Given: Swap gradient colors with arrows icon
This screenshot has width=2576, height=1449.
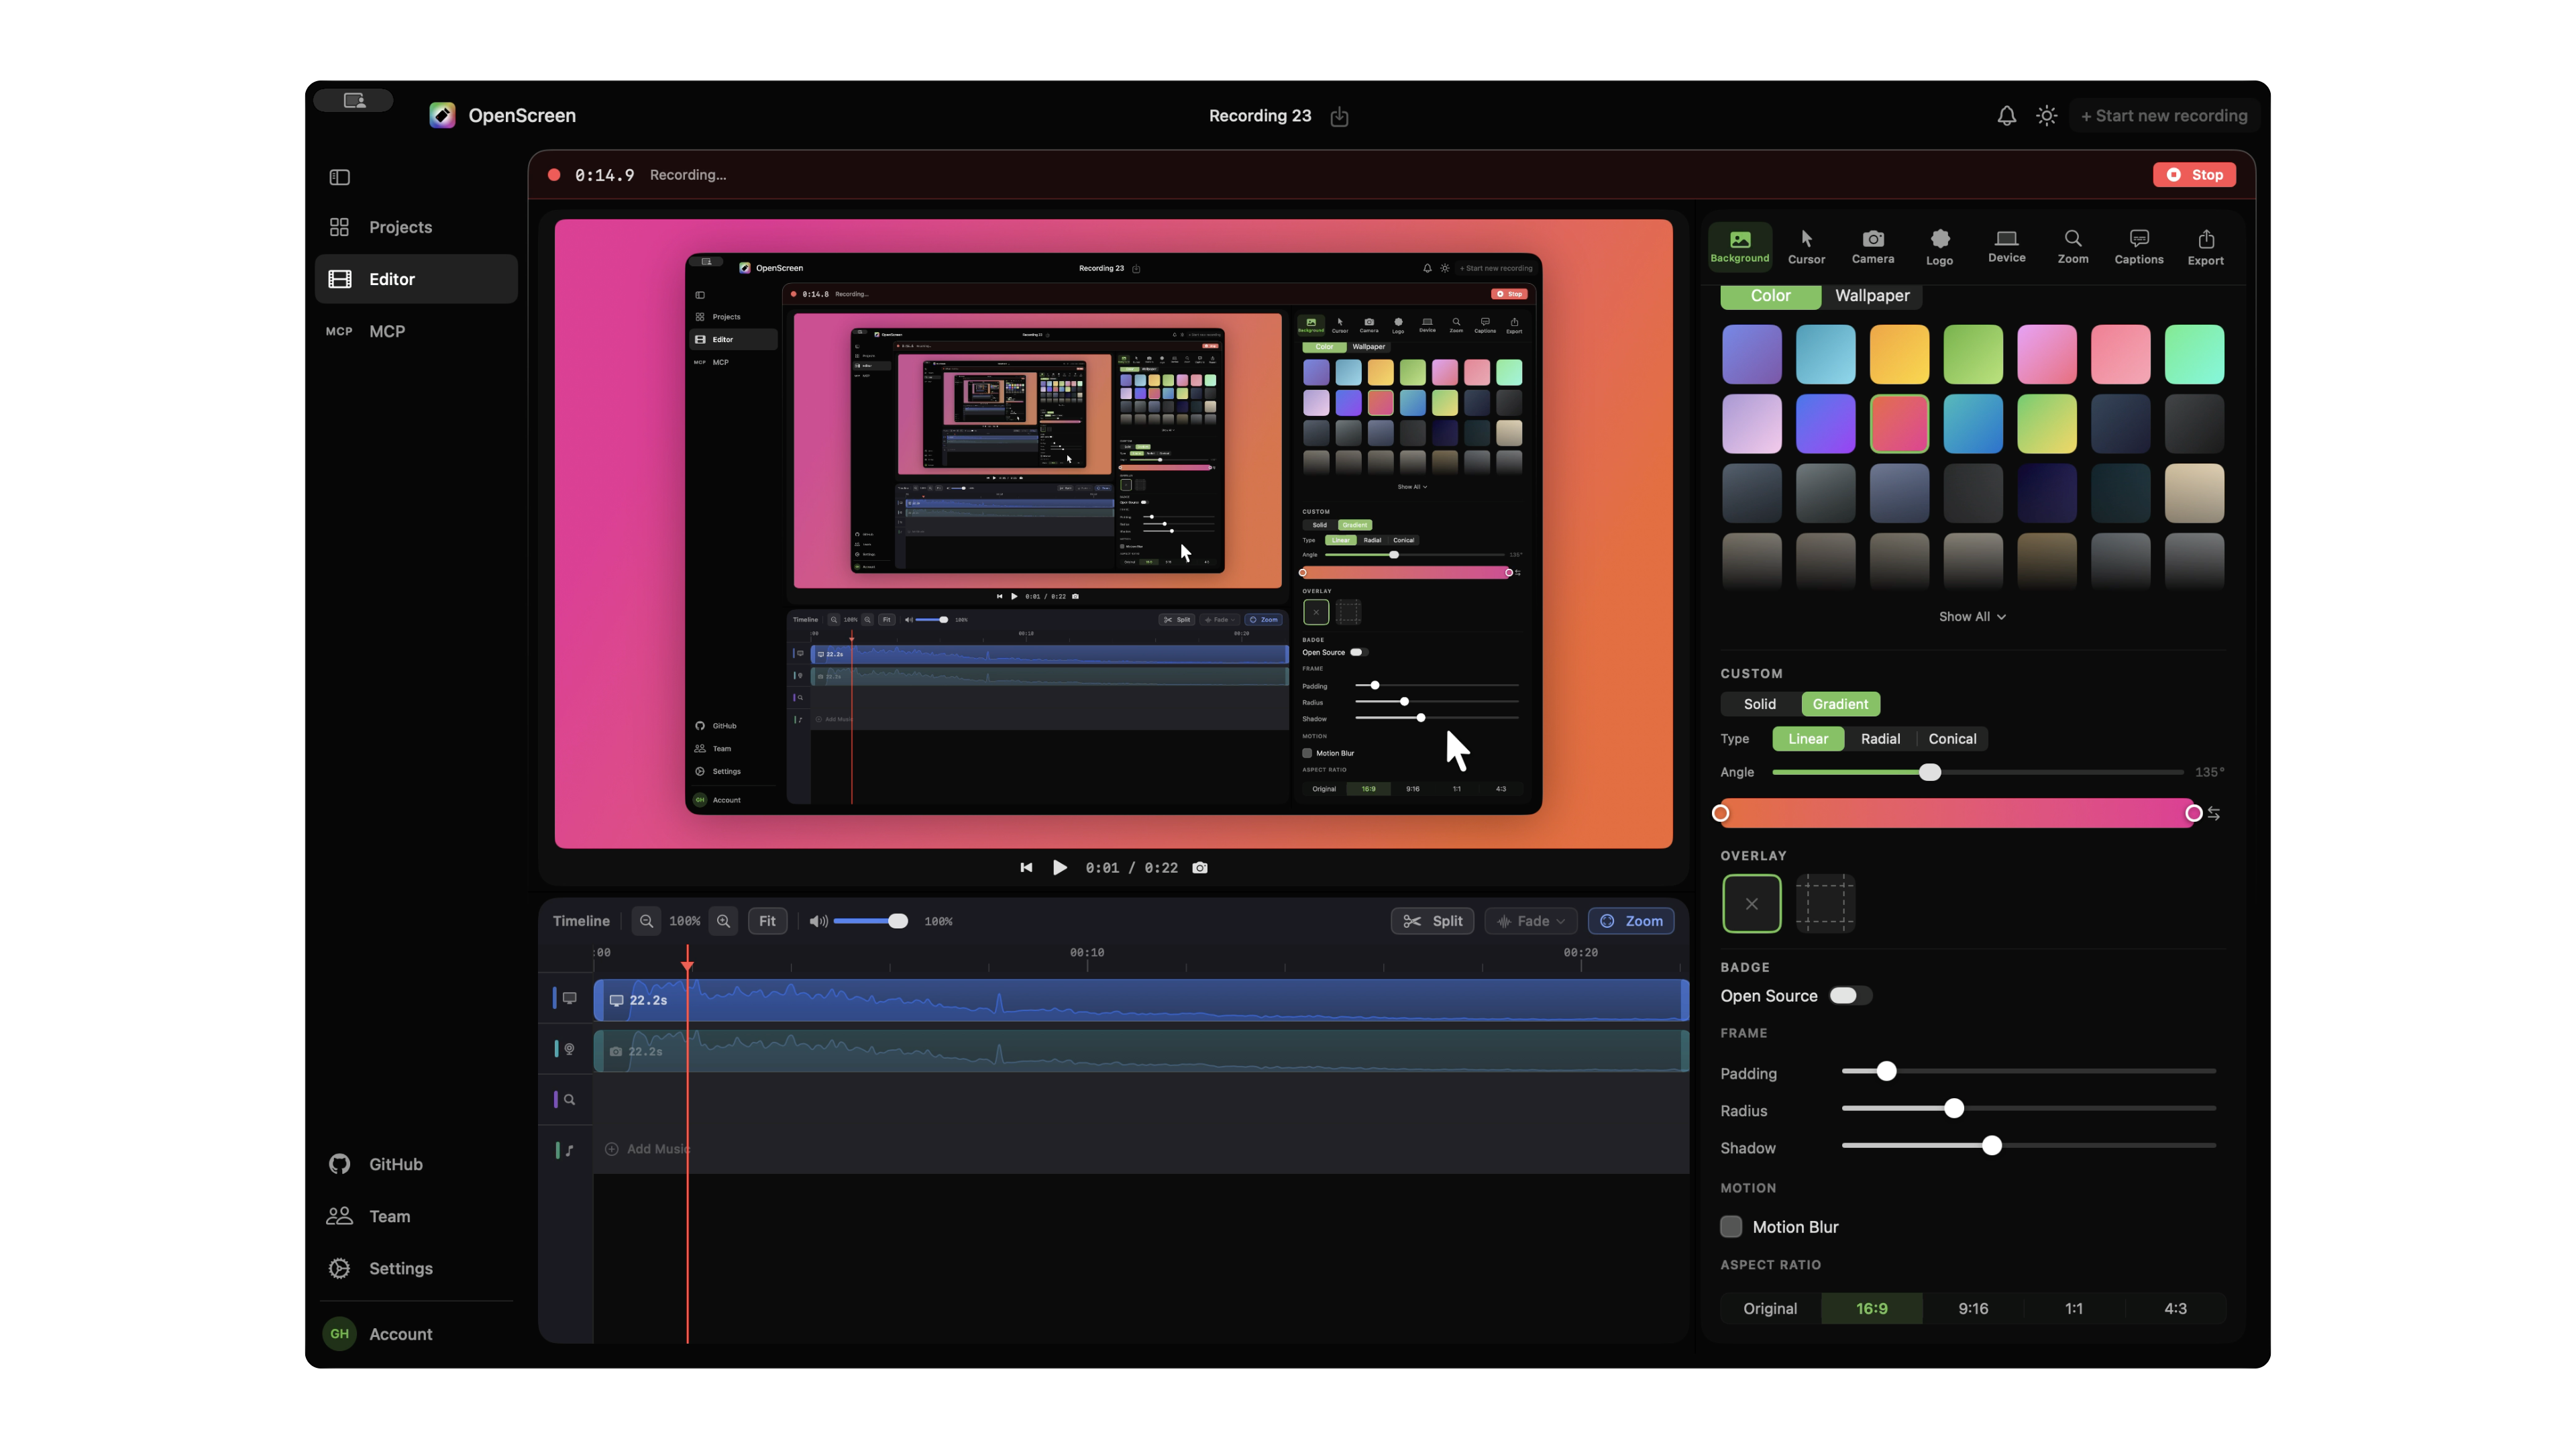Looking at the screenshot, I should click(x=2213, y=814).
